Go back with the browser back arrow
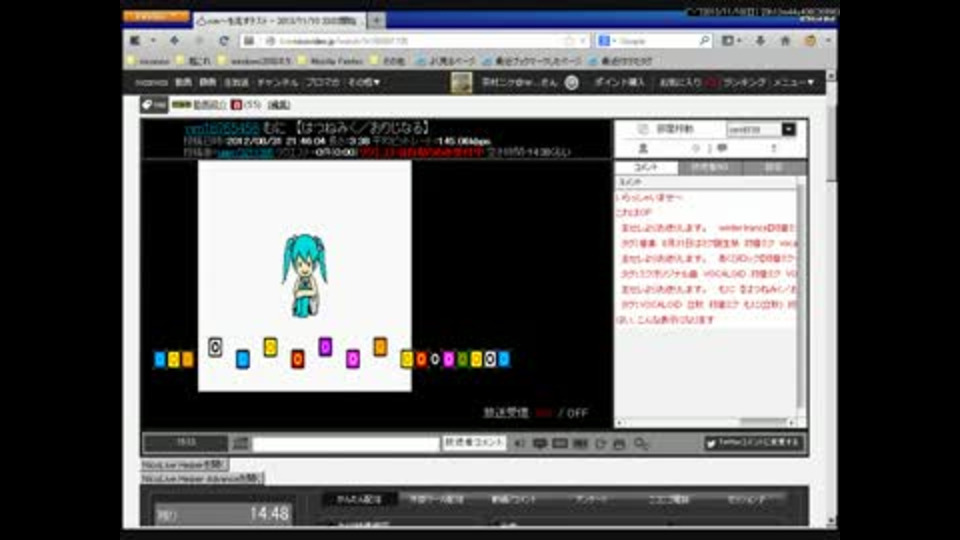Viewport: 960px width, 540px height. pyautogui.click(x=175, y=40)
